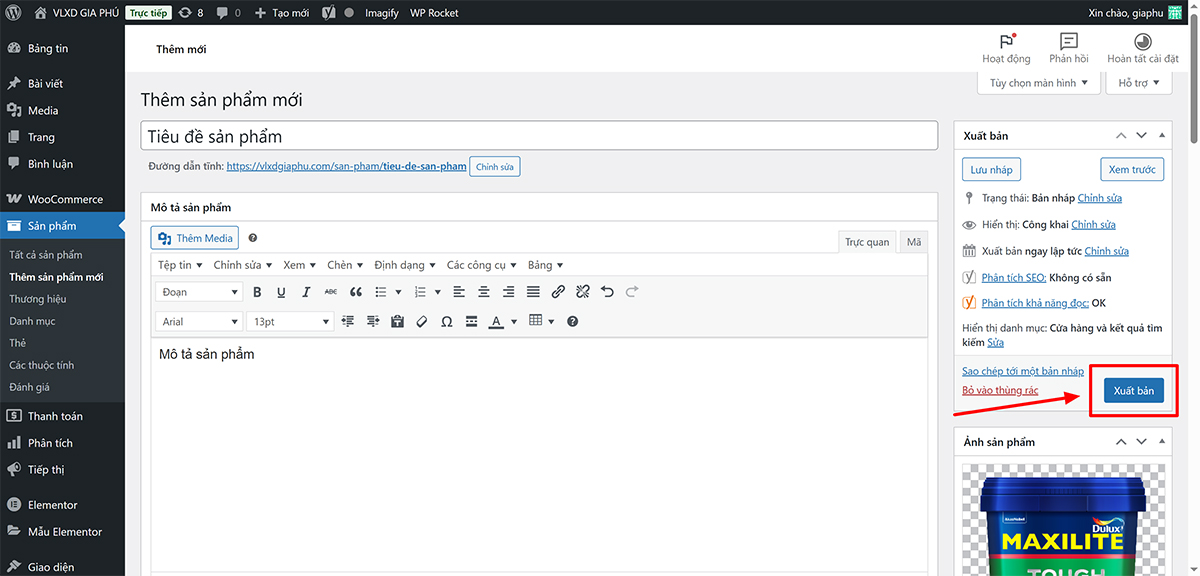Toggle bold formatting in the editor toolbar
Screen dimensions: 1200x576
[x=257, y=292]
